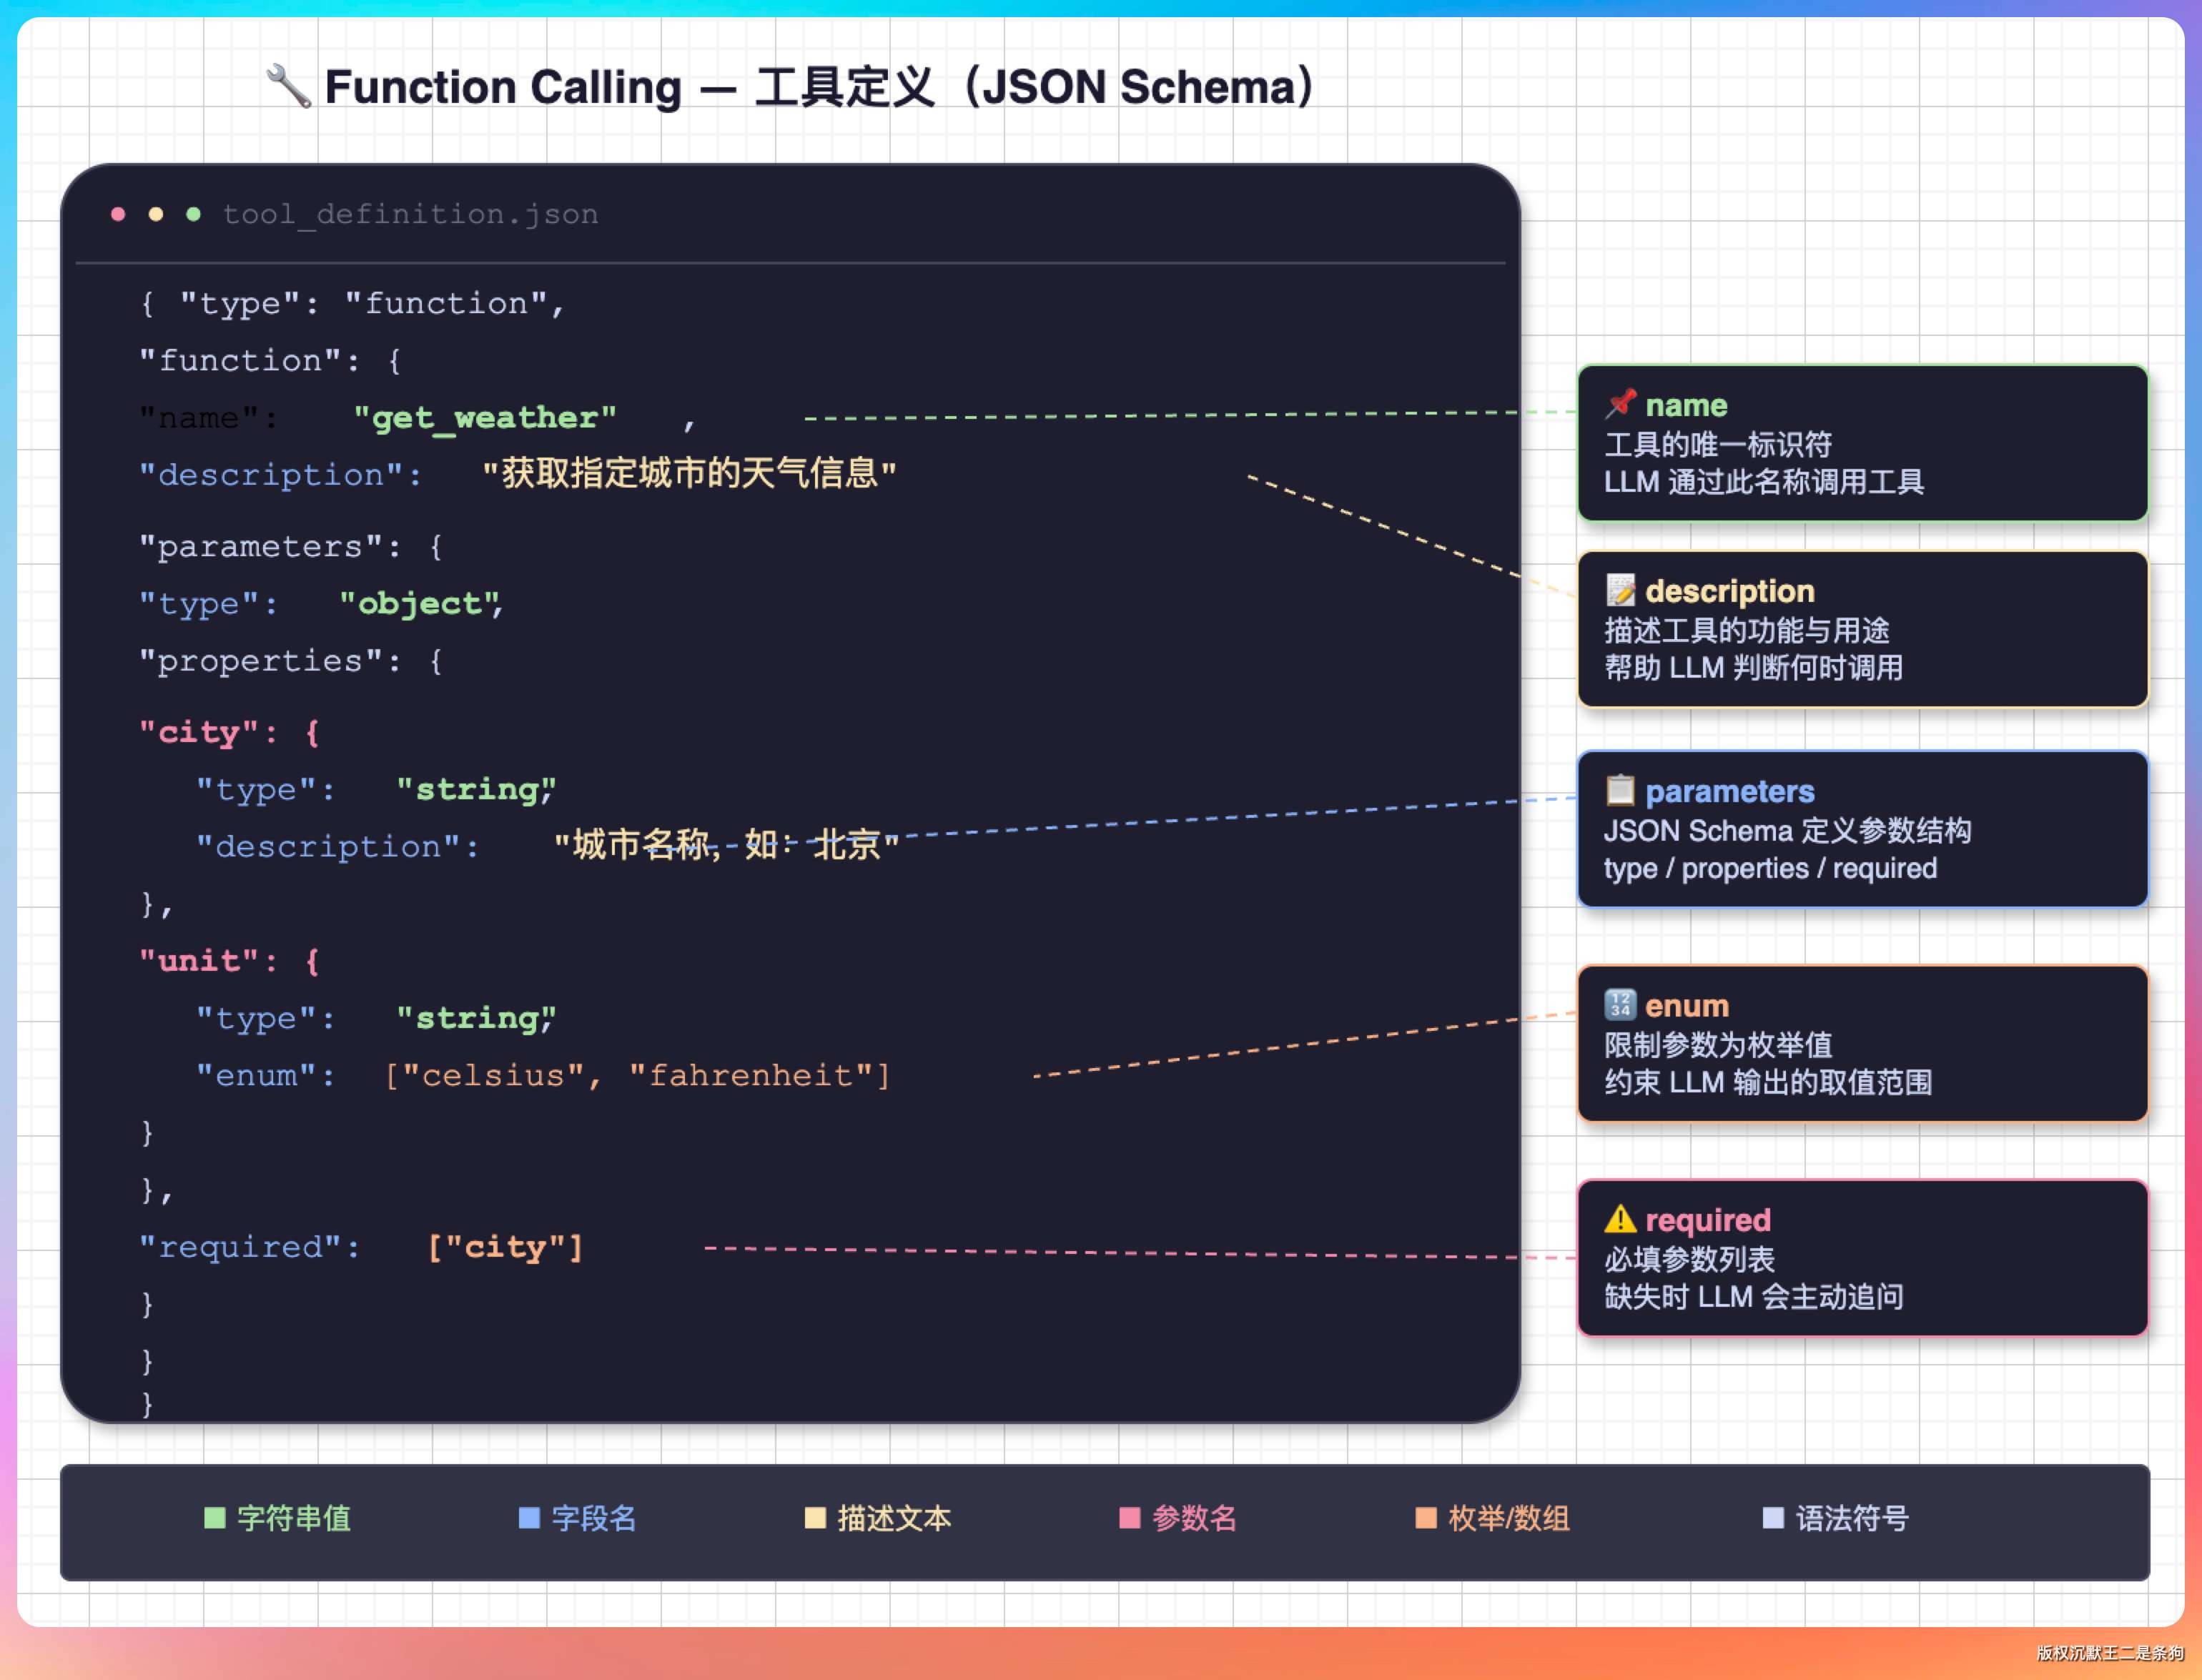Click the "required" field name in code
Image resolution: width=2202 pixels, height=1680 pixels.
241,1247
